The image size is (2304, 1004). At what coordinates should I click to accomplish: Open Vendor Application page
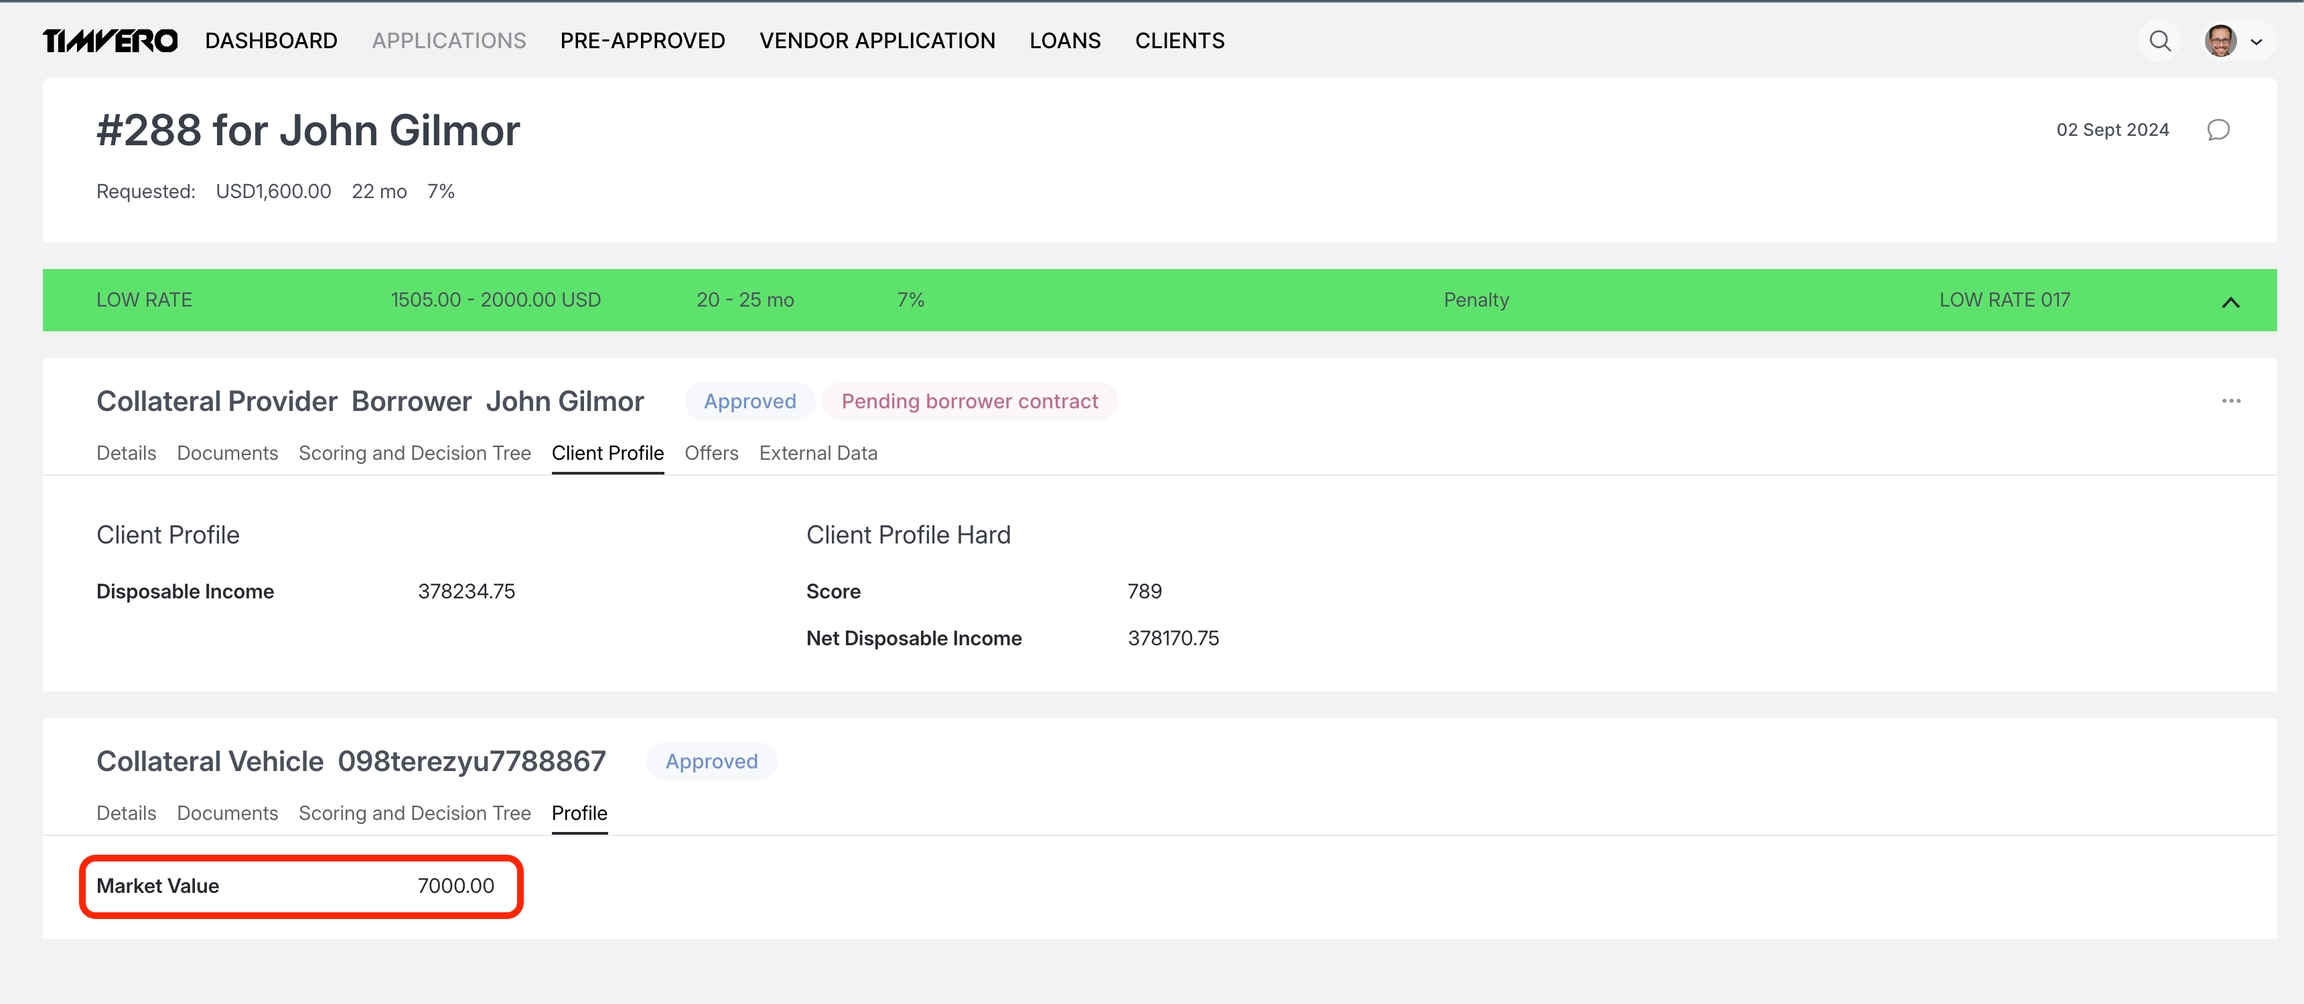(877, 41)
